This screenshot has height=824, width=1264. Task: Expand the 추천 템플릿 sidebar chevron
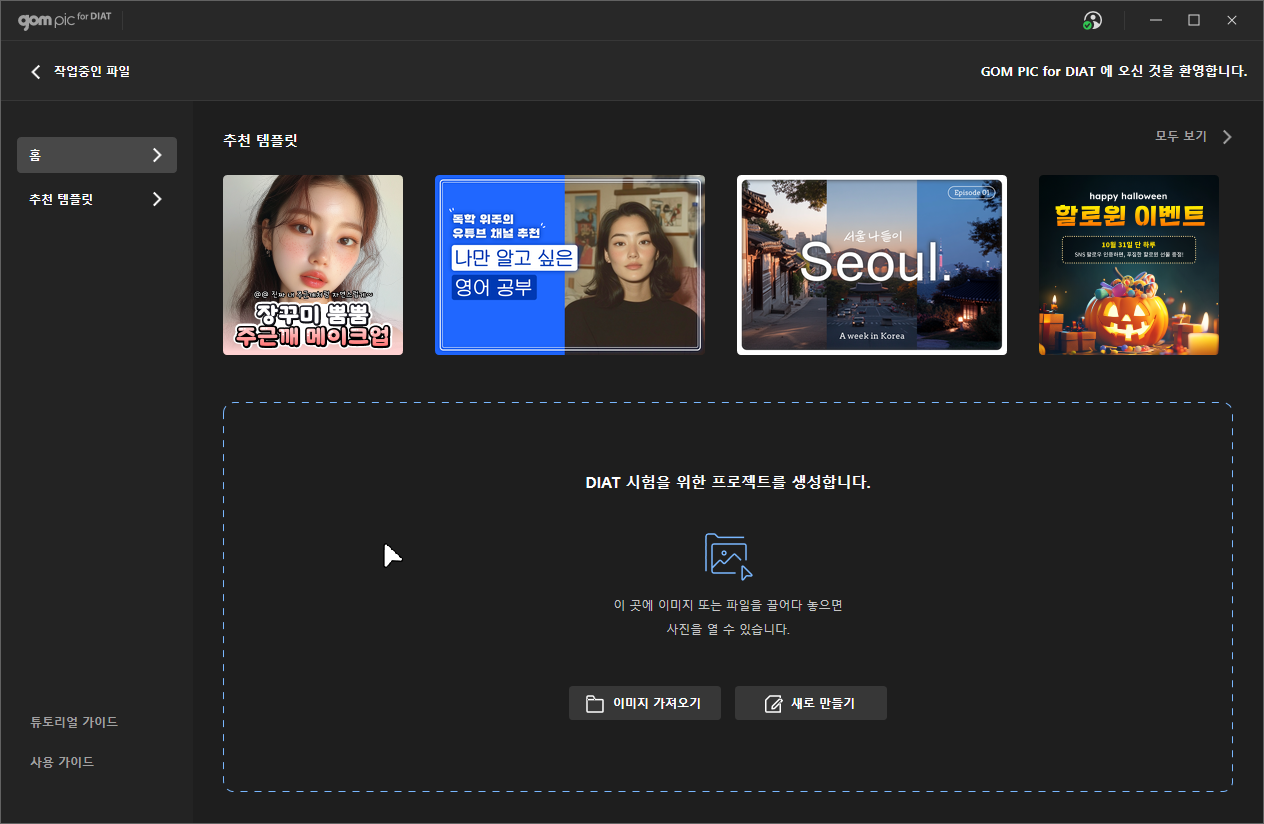click(x=157, y=199)
